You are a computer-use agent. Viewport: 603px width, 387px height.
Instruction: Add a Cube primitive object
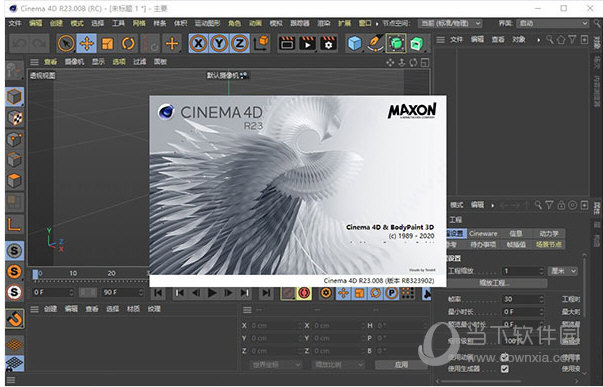point(354,43)
